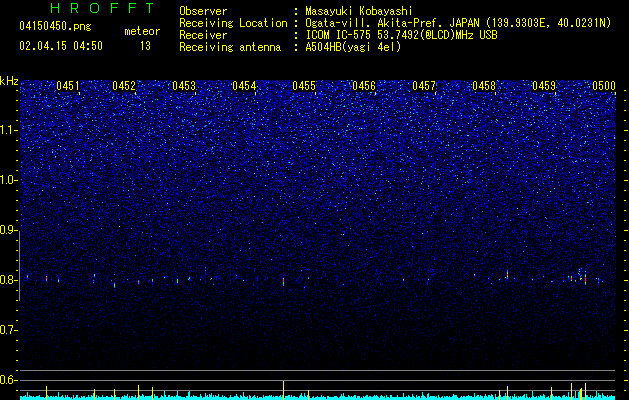Click the meteor echo just before 0455

pos(284,281)
